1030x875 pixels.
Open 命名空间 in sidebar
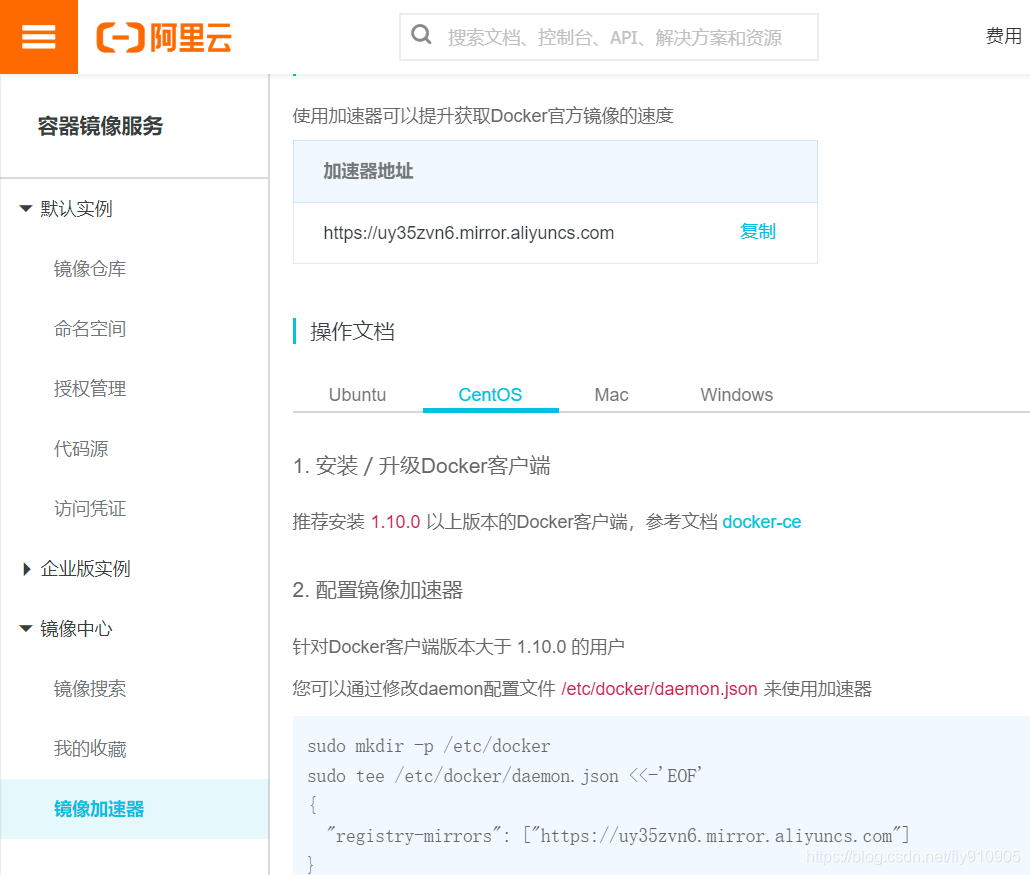click(x=90, y=328)
